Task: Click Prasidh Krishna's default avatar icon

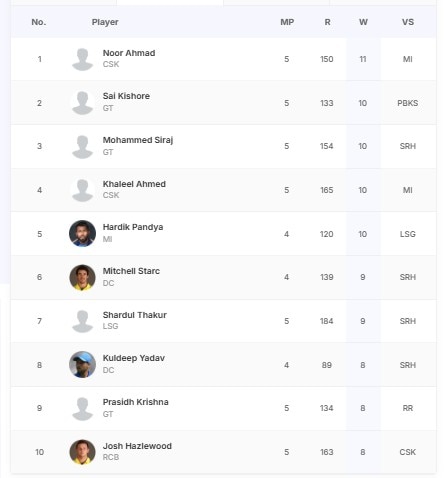Action: [x=82, y=408]
